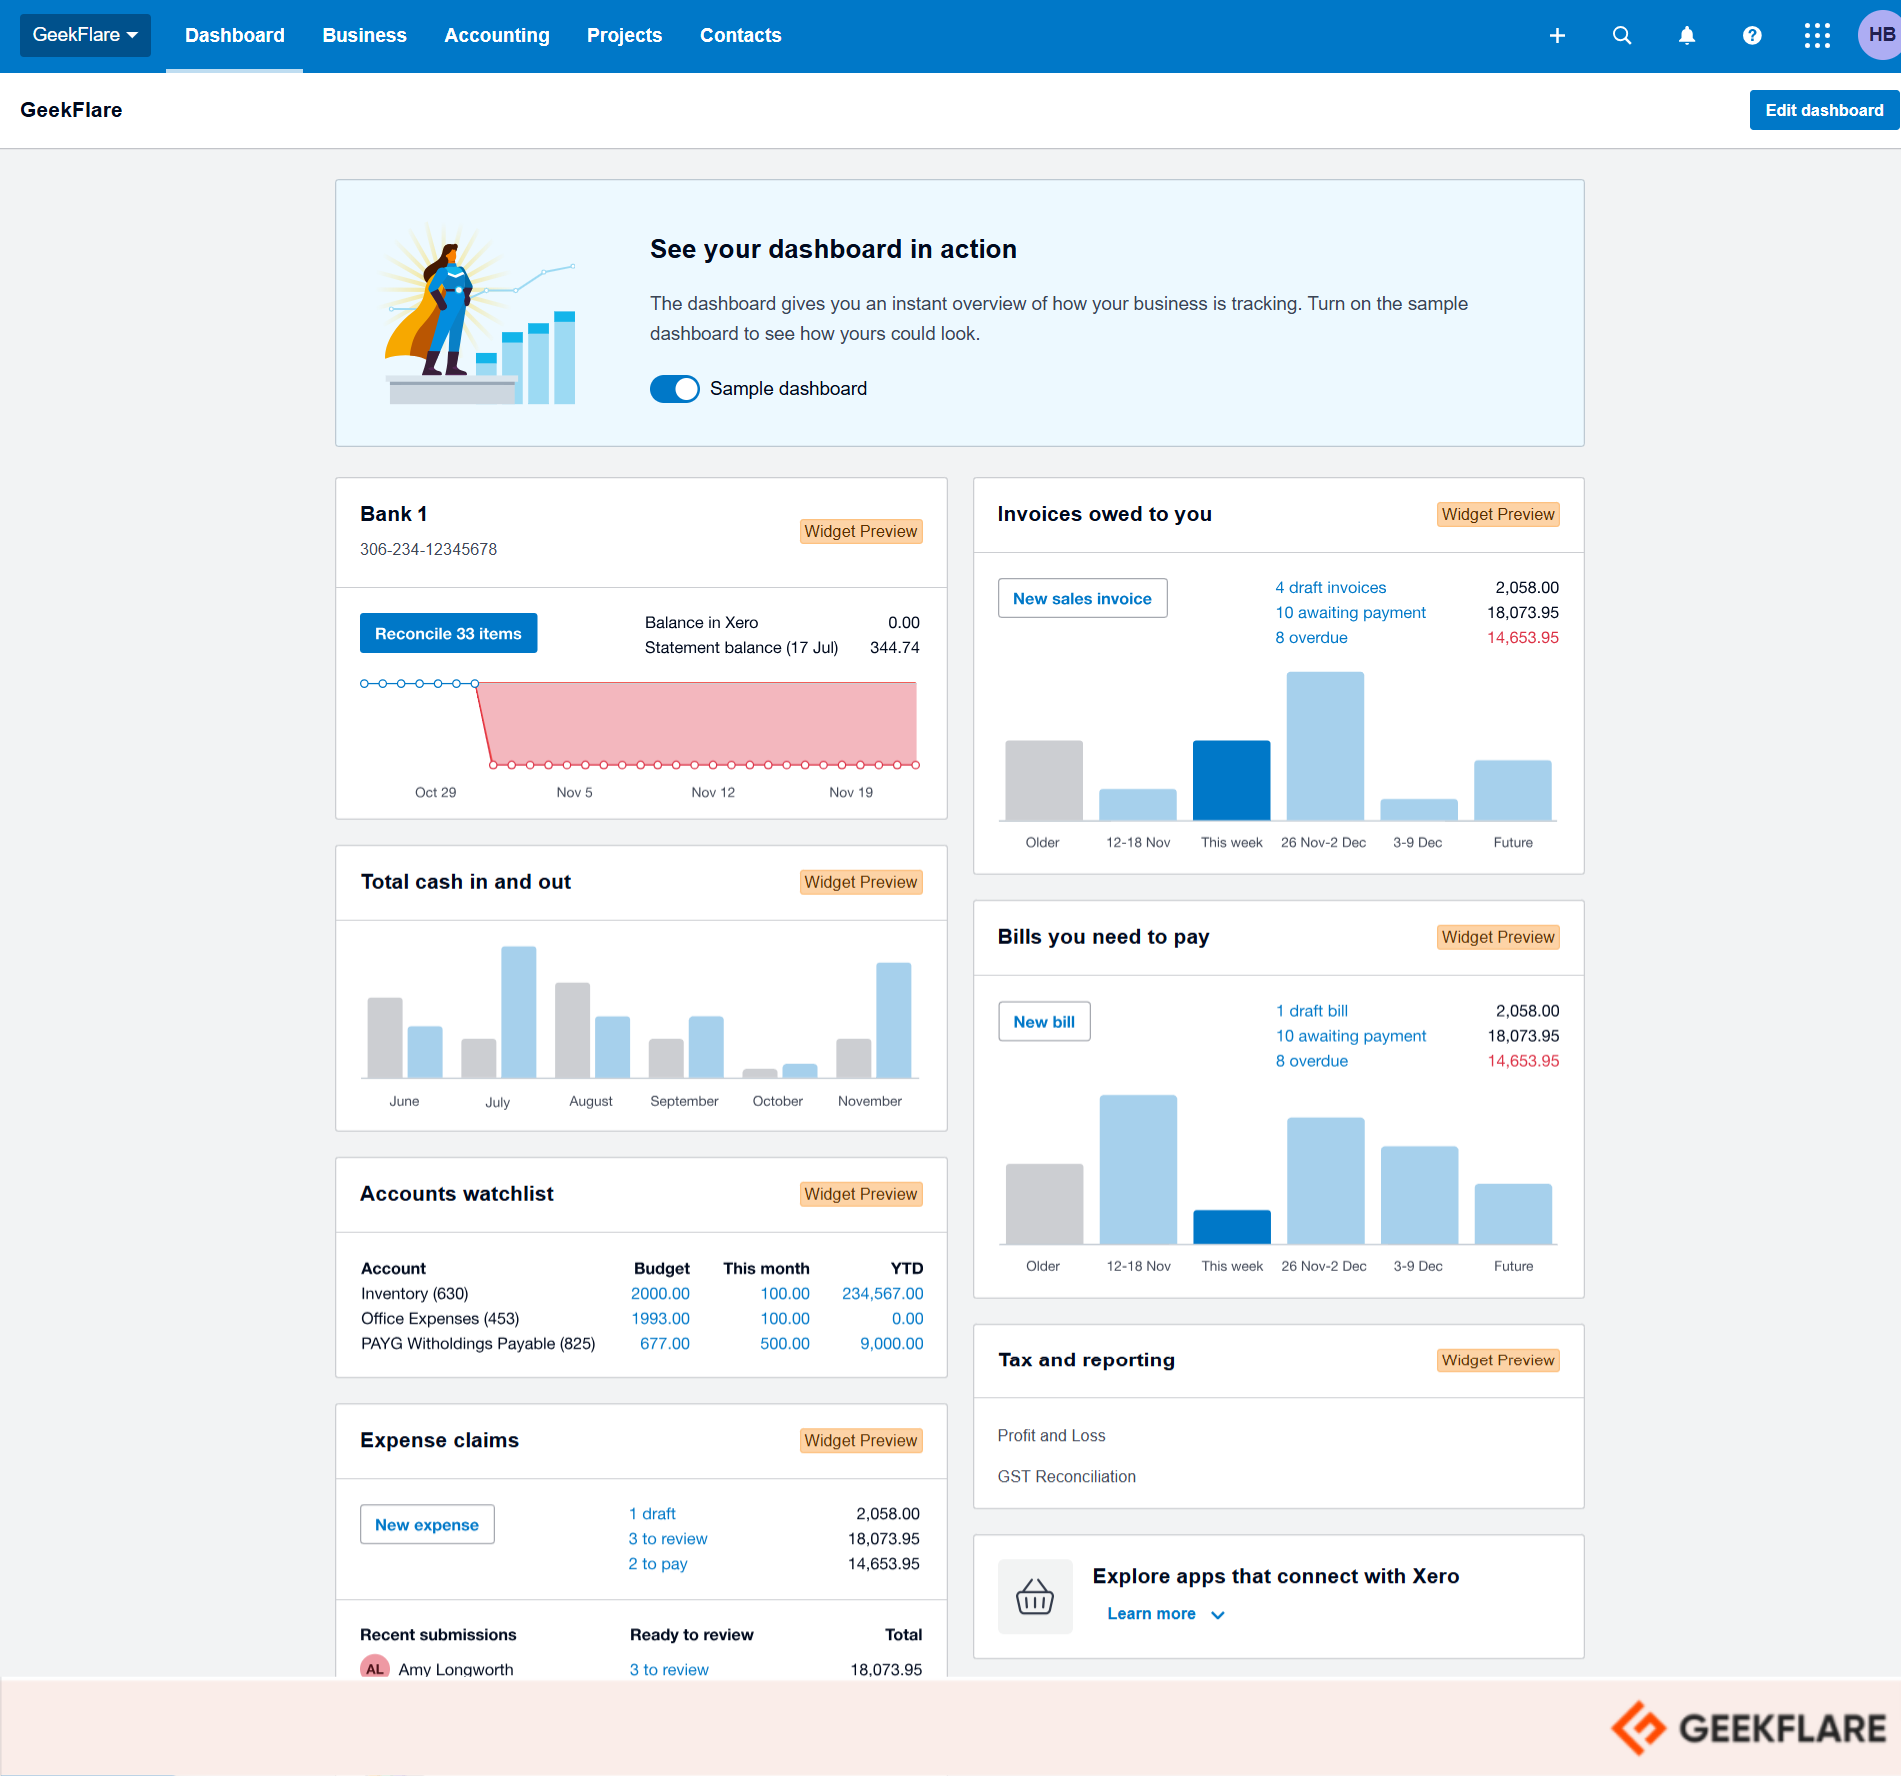The width and height of the screenshot is (1901, 1776).
Task: Click the shopping basket apps icon
Action: tap(1035, 1596)
